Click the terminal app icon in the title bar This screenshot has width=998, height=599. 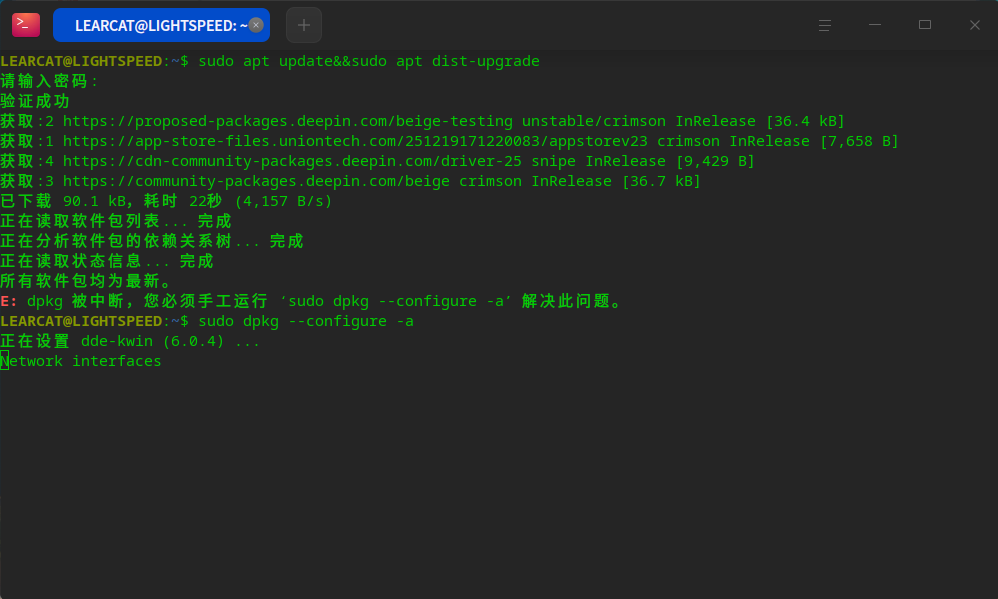26,25
